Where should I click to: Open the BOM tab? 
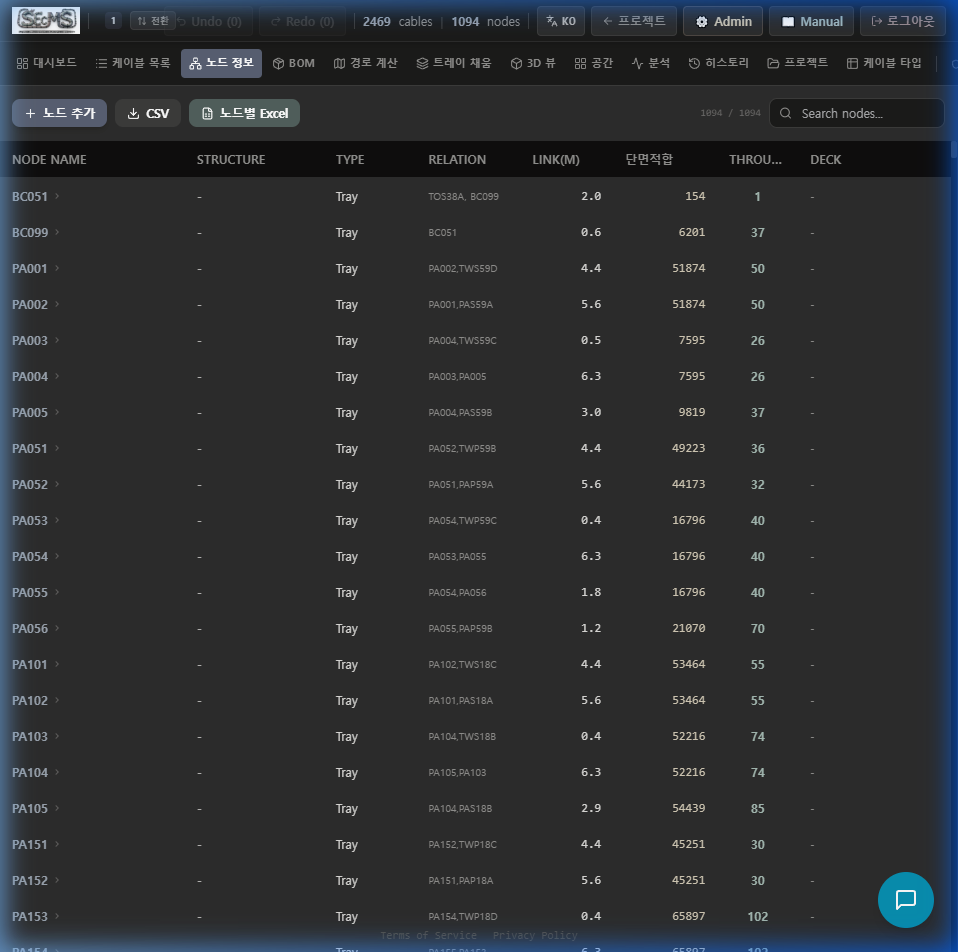point(294,63)
